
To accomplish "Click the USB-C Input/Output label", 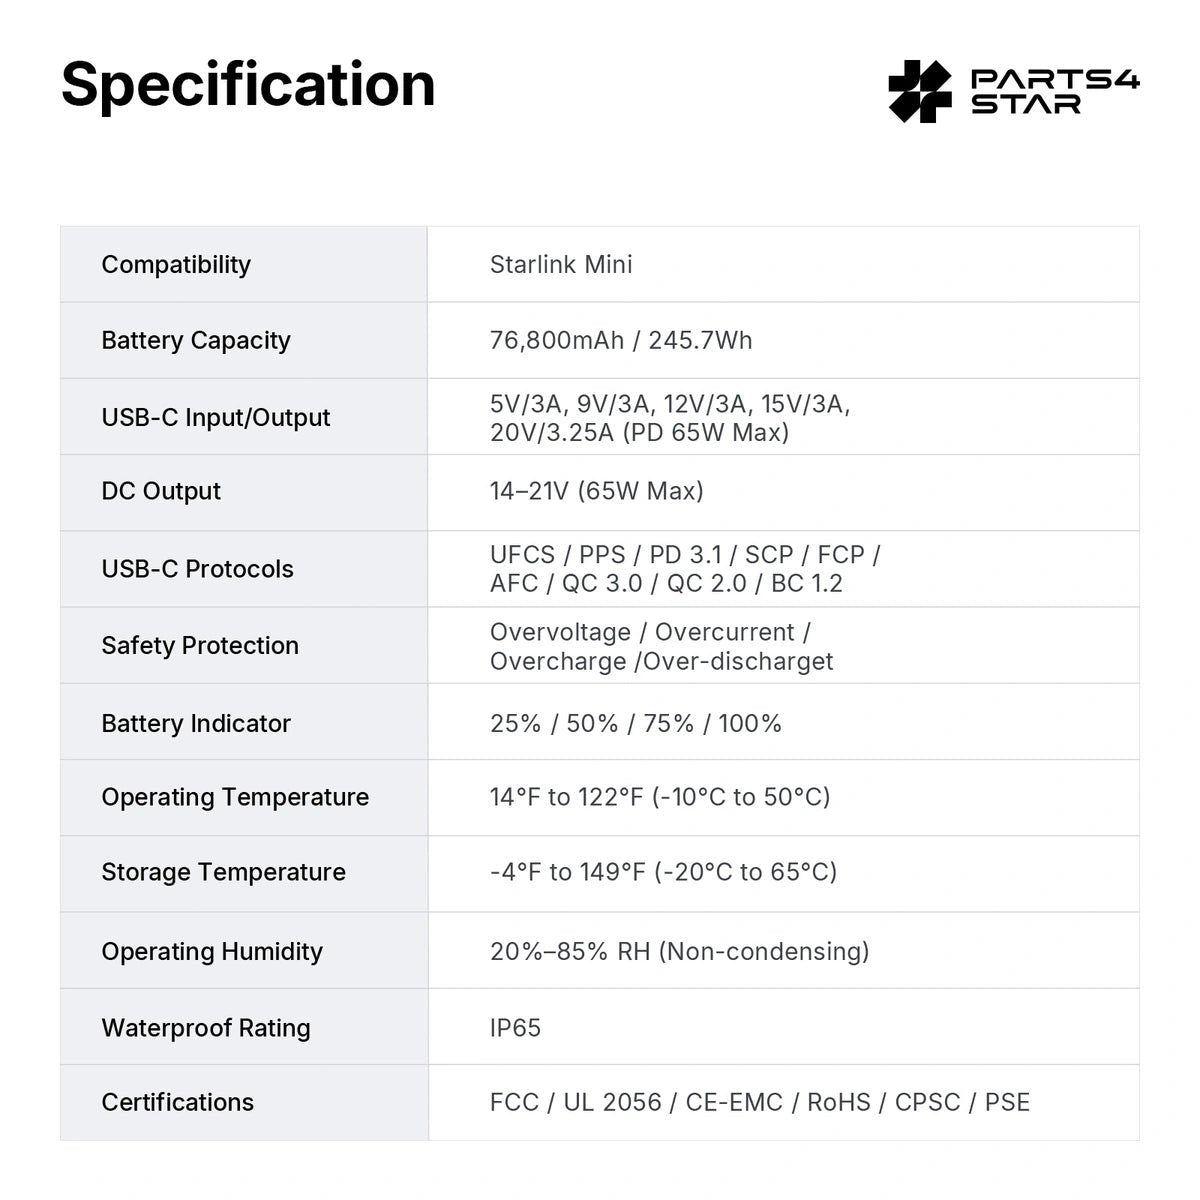I will point(216,417).
